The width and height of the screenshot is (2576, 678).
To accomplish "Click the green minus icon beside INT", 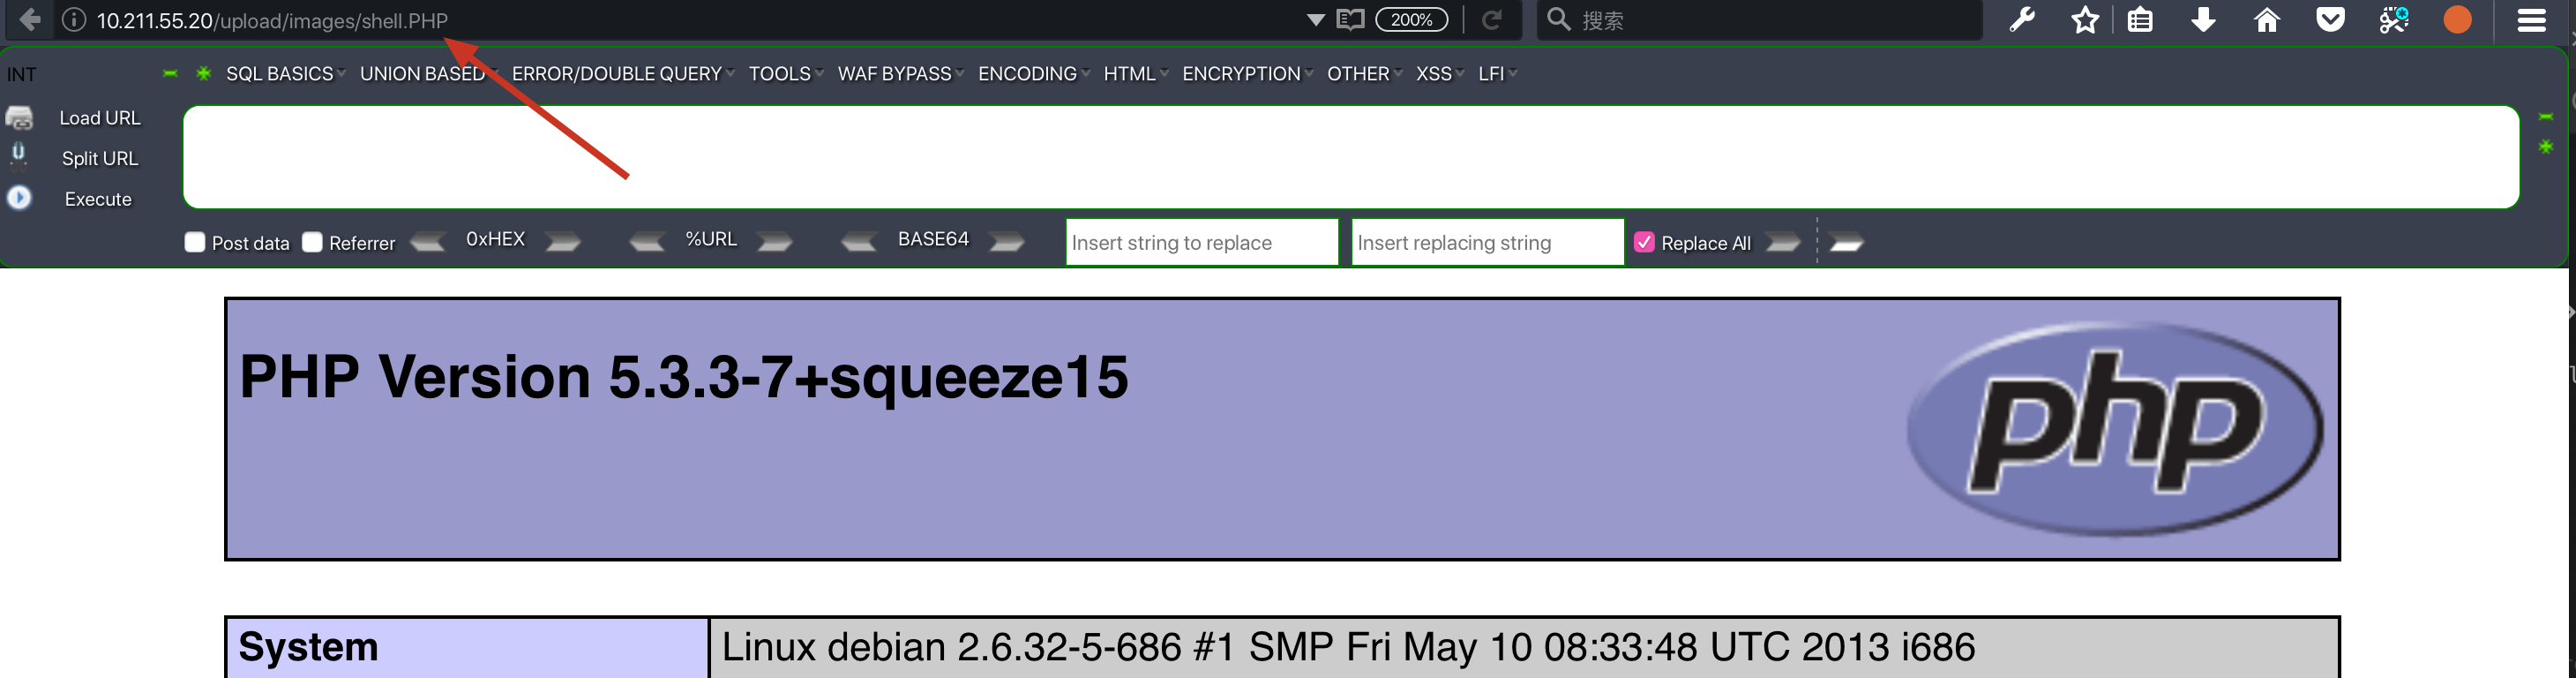I will tap(170, 73).
